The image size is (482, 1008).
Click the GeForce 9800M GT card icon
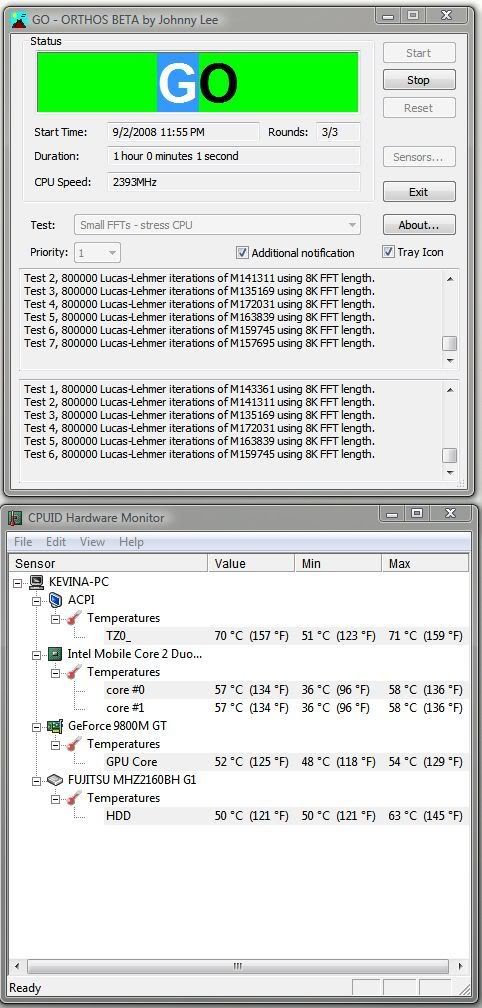[x=56, y=726]
